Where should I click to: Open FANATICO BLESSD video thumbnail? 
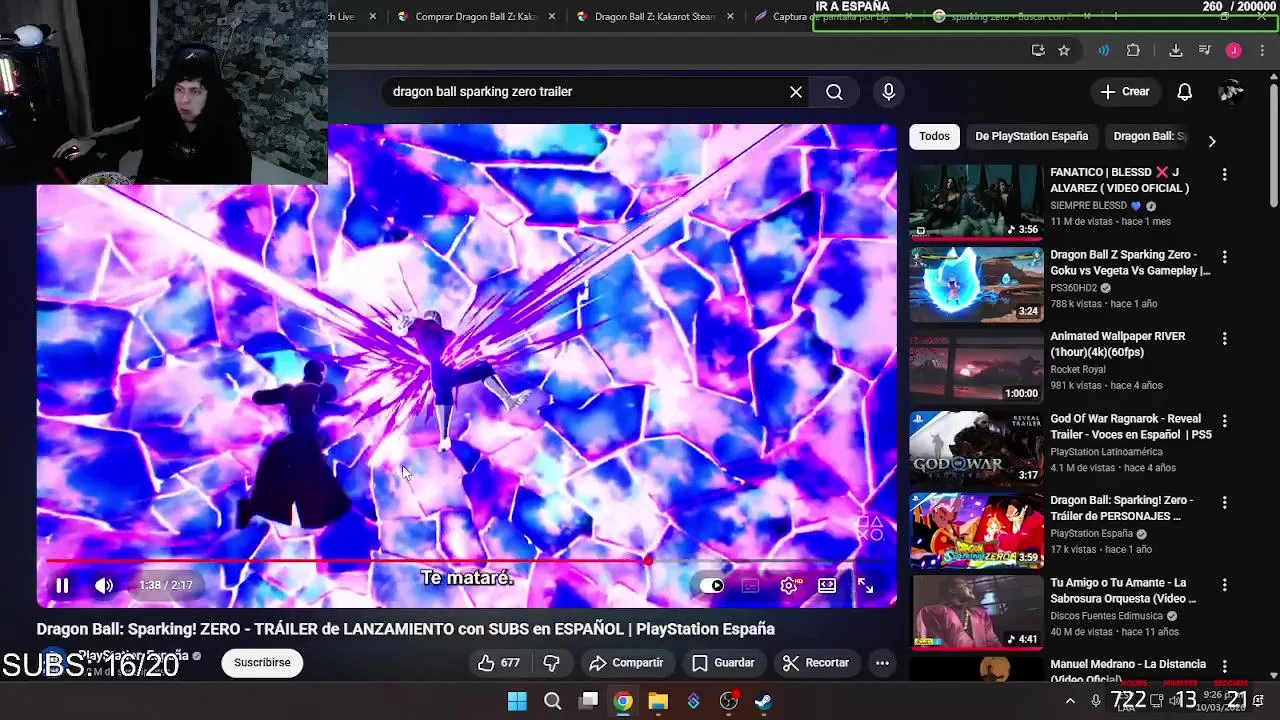click(x=976, y=202)
